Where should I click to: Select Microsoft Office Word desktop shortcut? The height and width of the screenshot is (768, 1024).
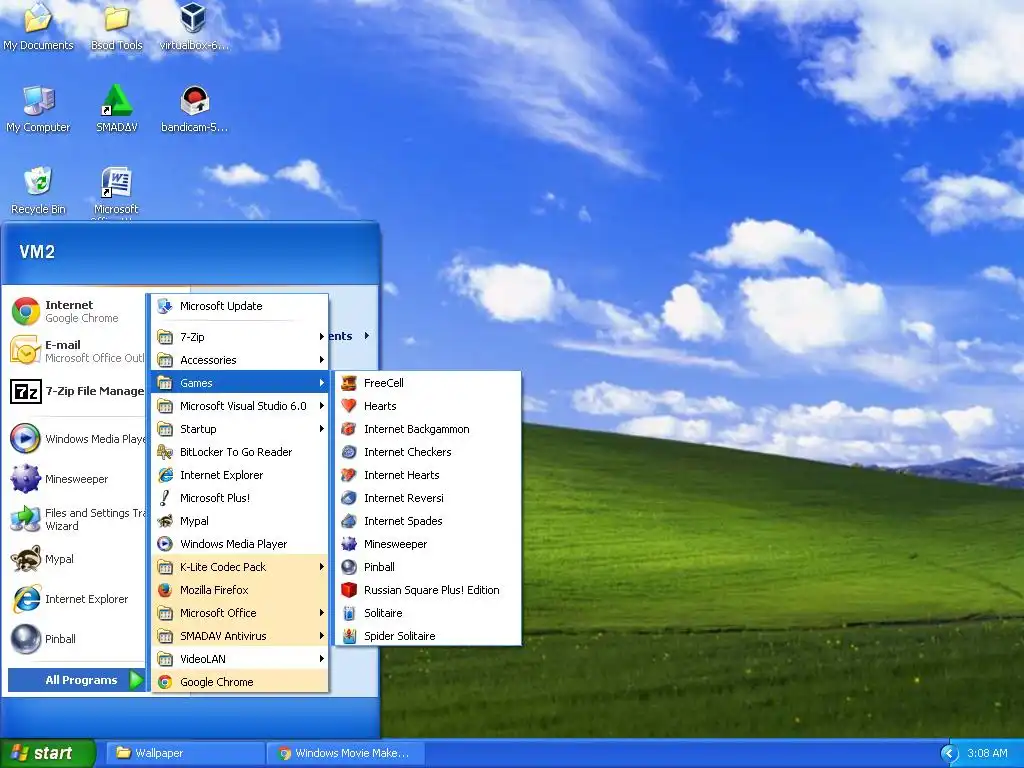(x=116, y=192)
